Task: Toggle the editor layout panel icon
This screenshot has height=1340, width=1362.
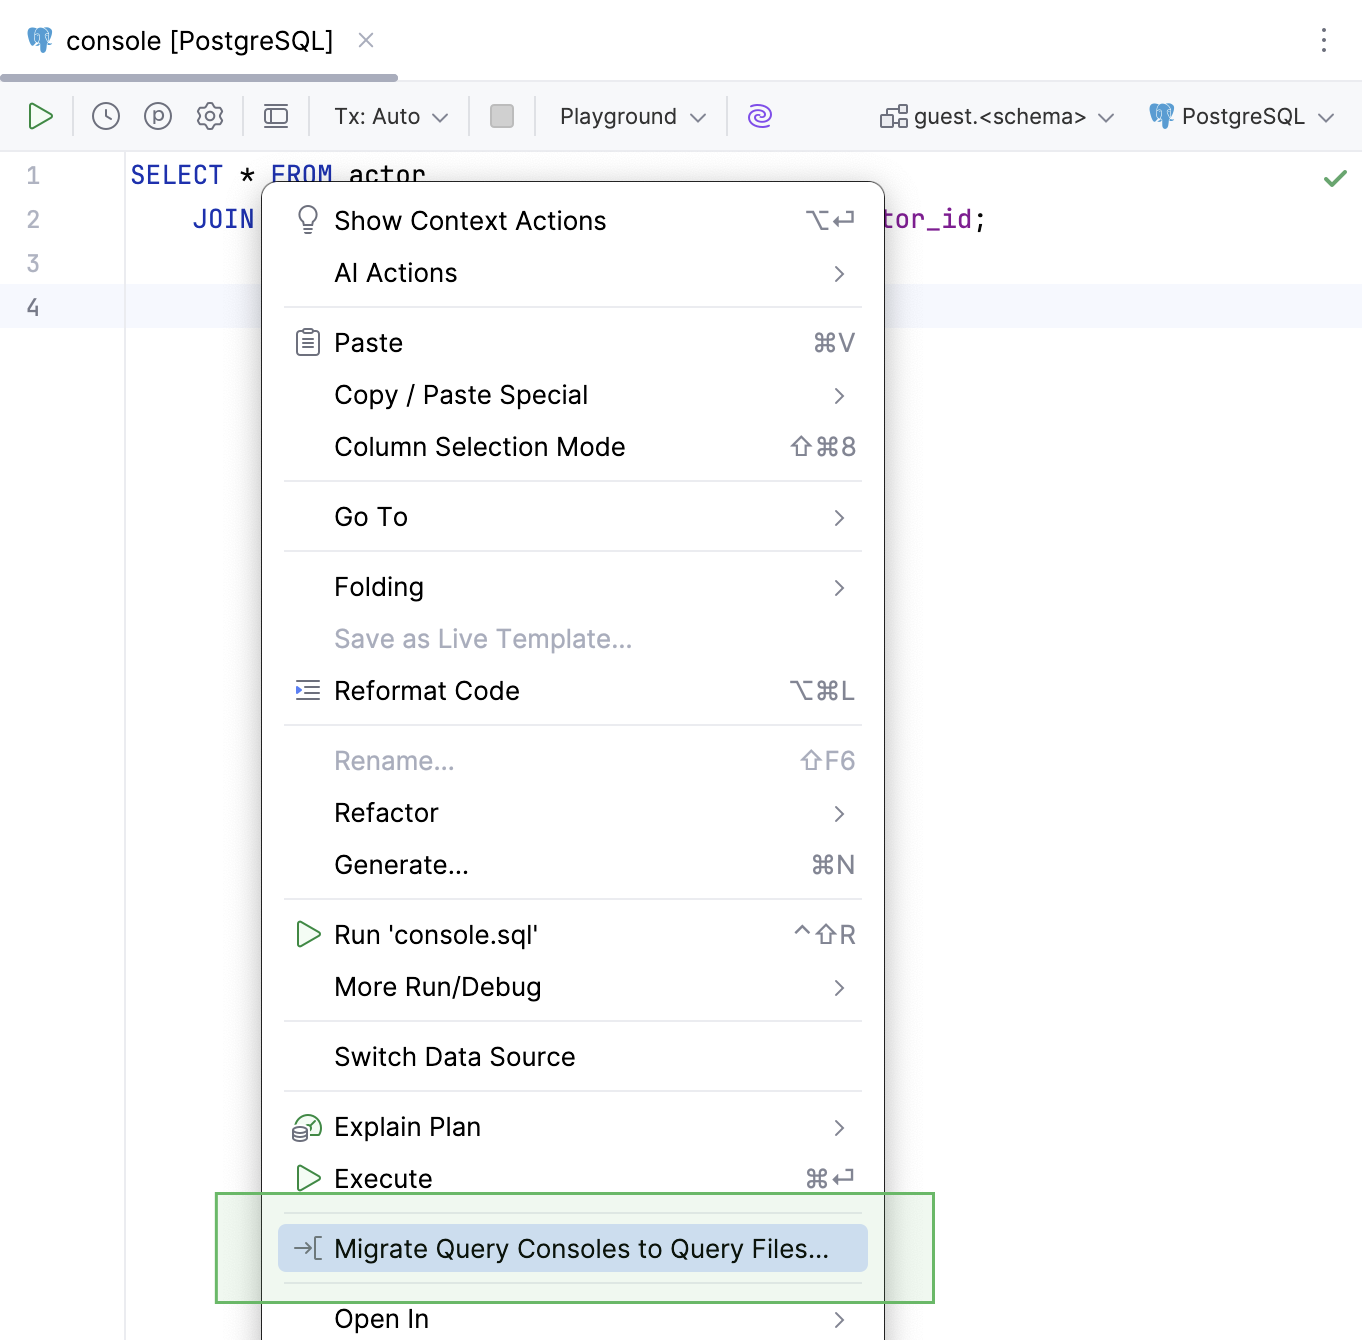Action: [276, 116]
